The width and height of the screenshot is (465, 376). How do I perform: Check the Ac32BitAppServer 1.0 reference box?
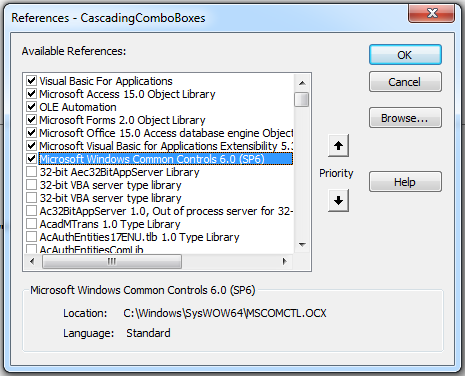tap(31, 211)
